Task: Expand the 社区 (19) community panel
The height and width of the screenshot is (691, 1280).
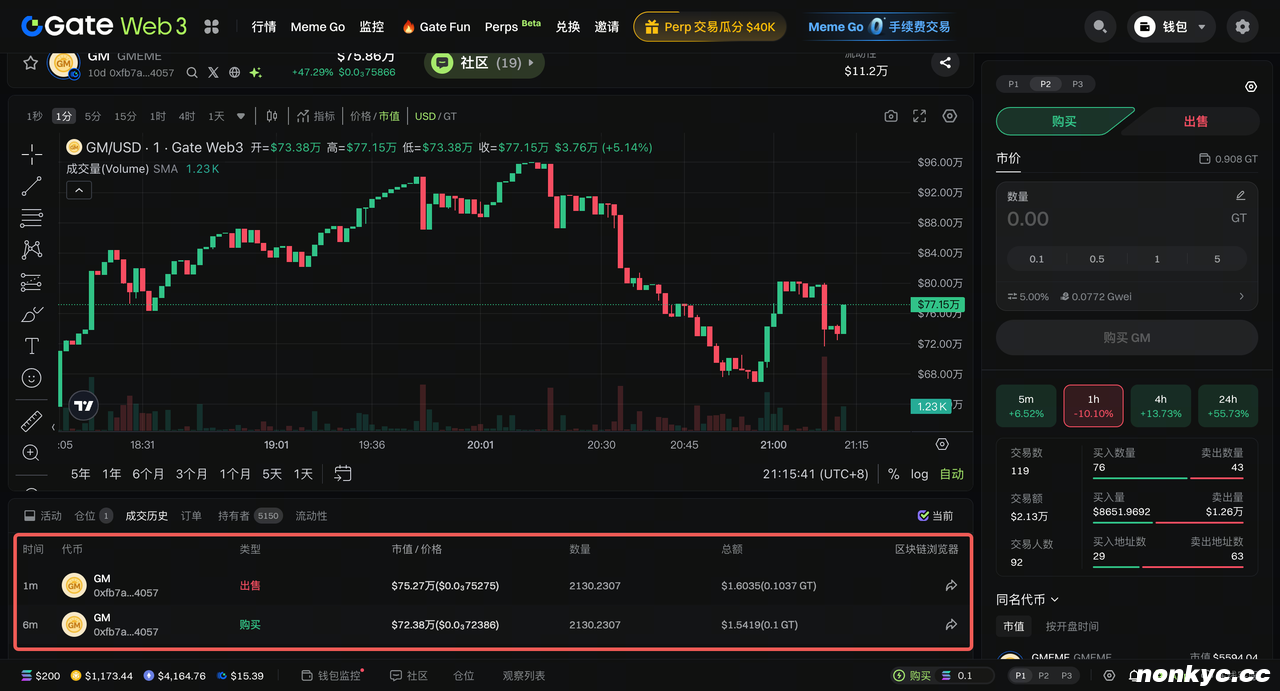Action: [x=484, y=63]
